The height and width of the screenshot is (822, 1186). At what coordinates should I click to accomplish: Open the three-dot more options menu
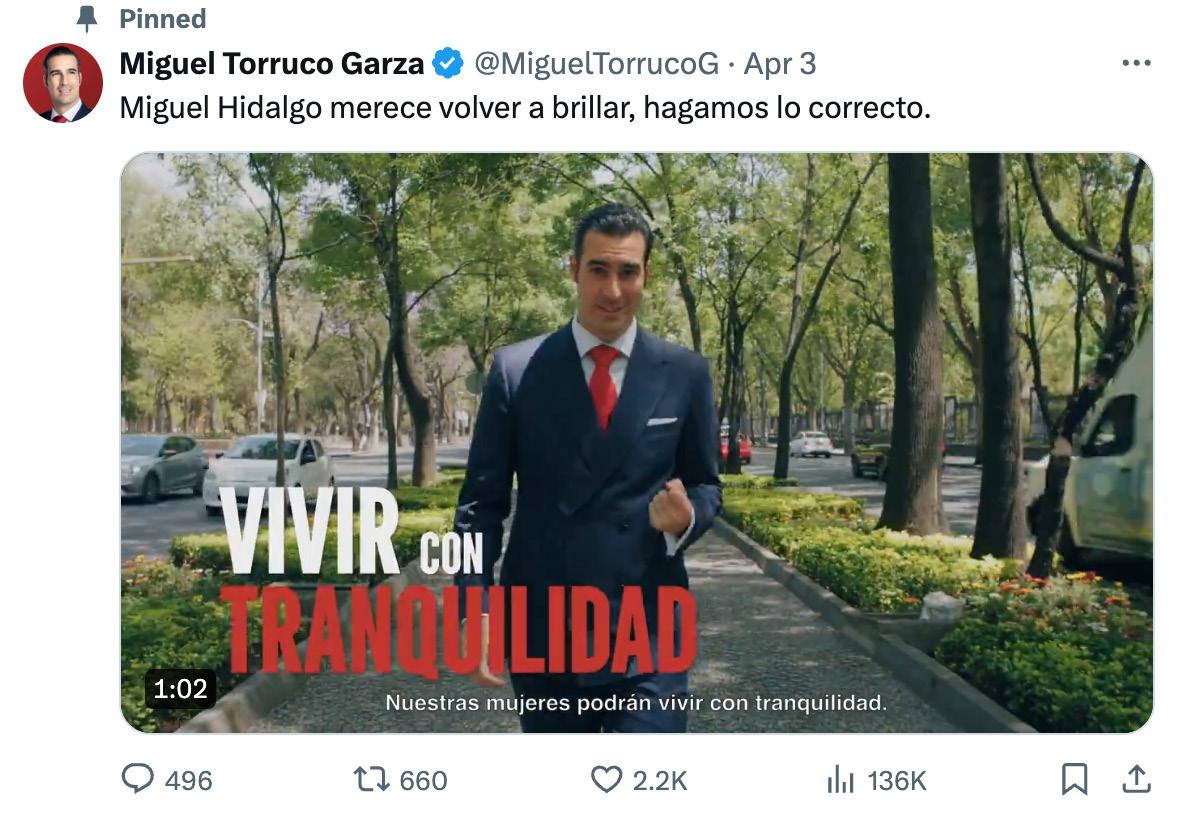[1136, 64]
